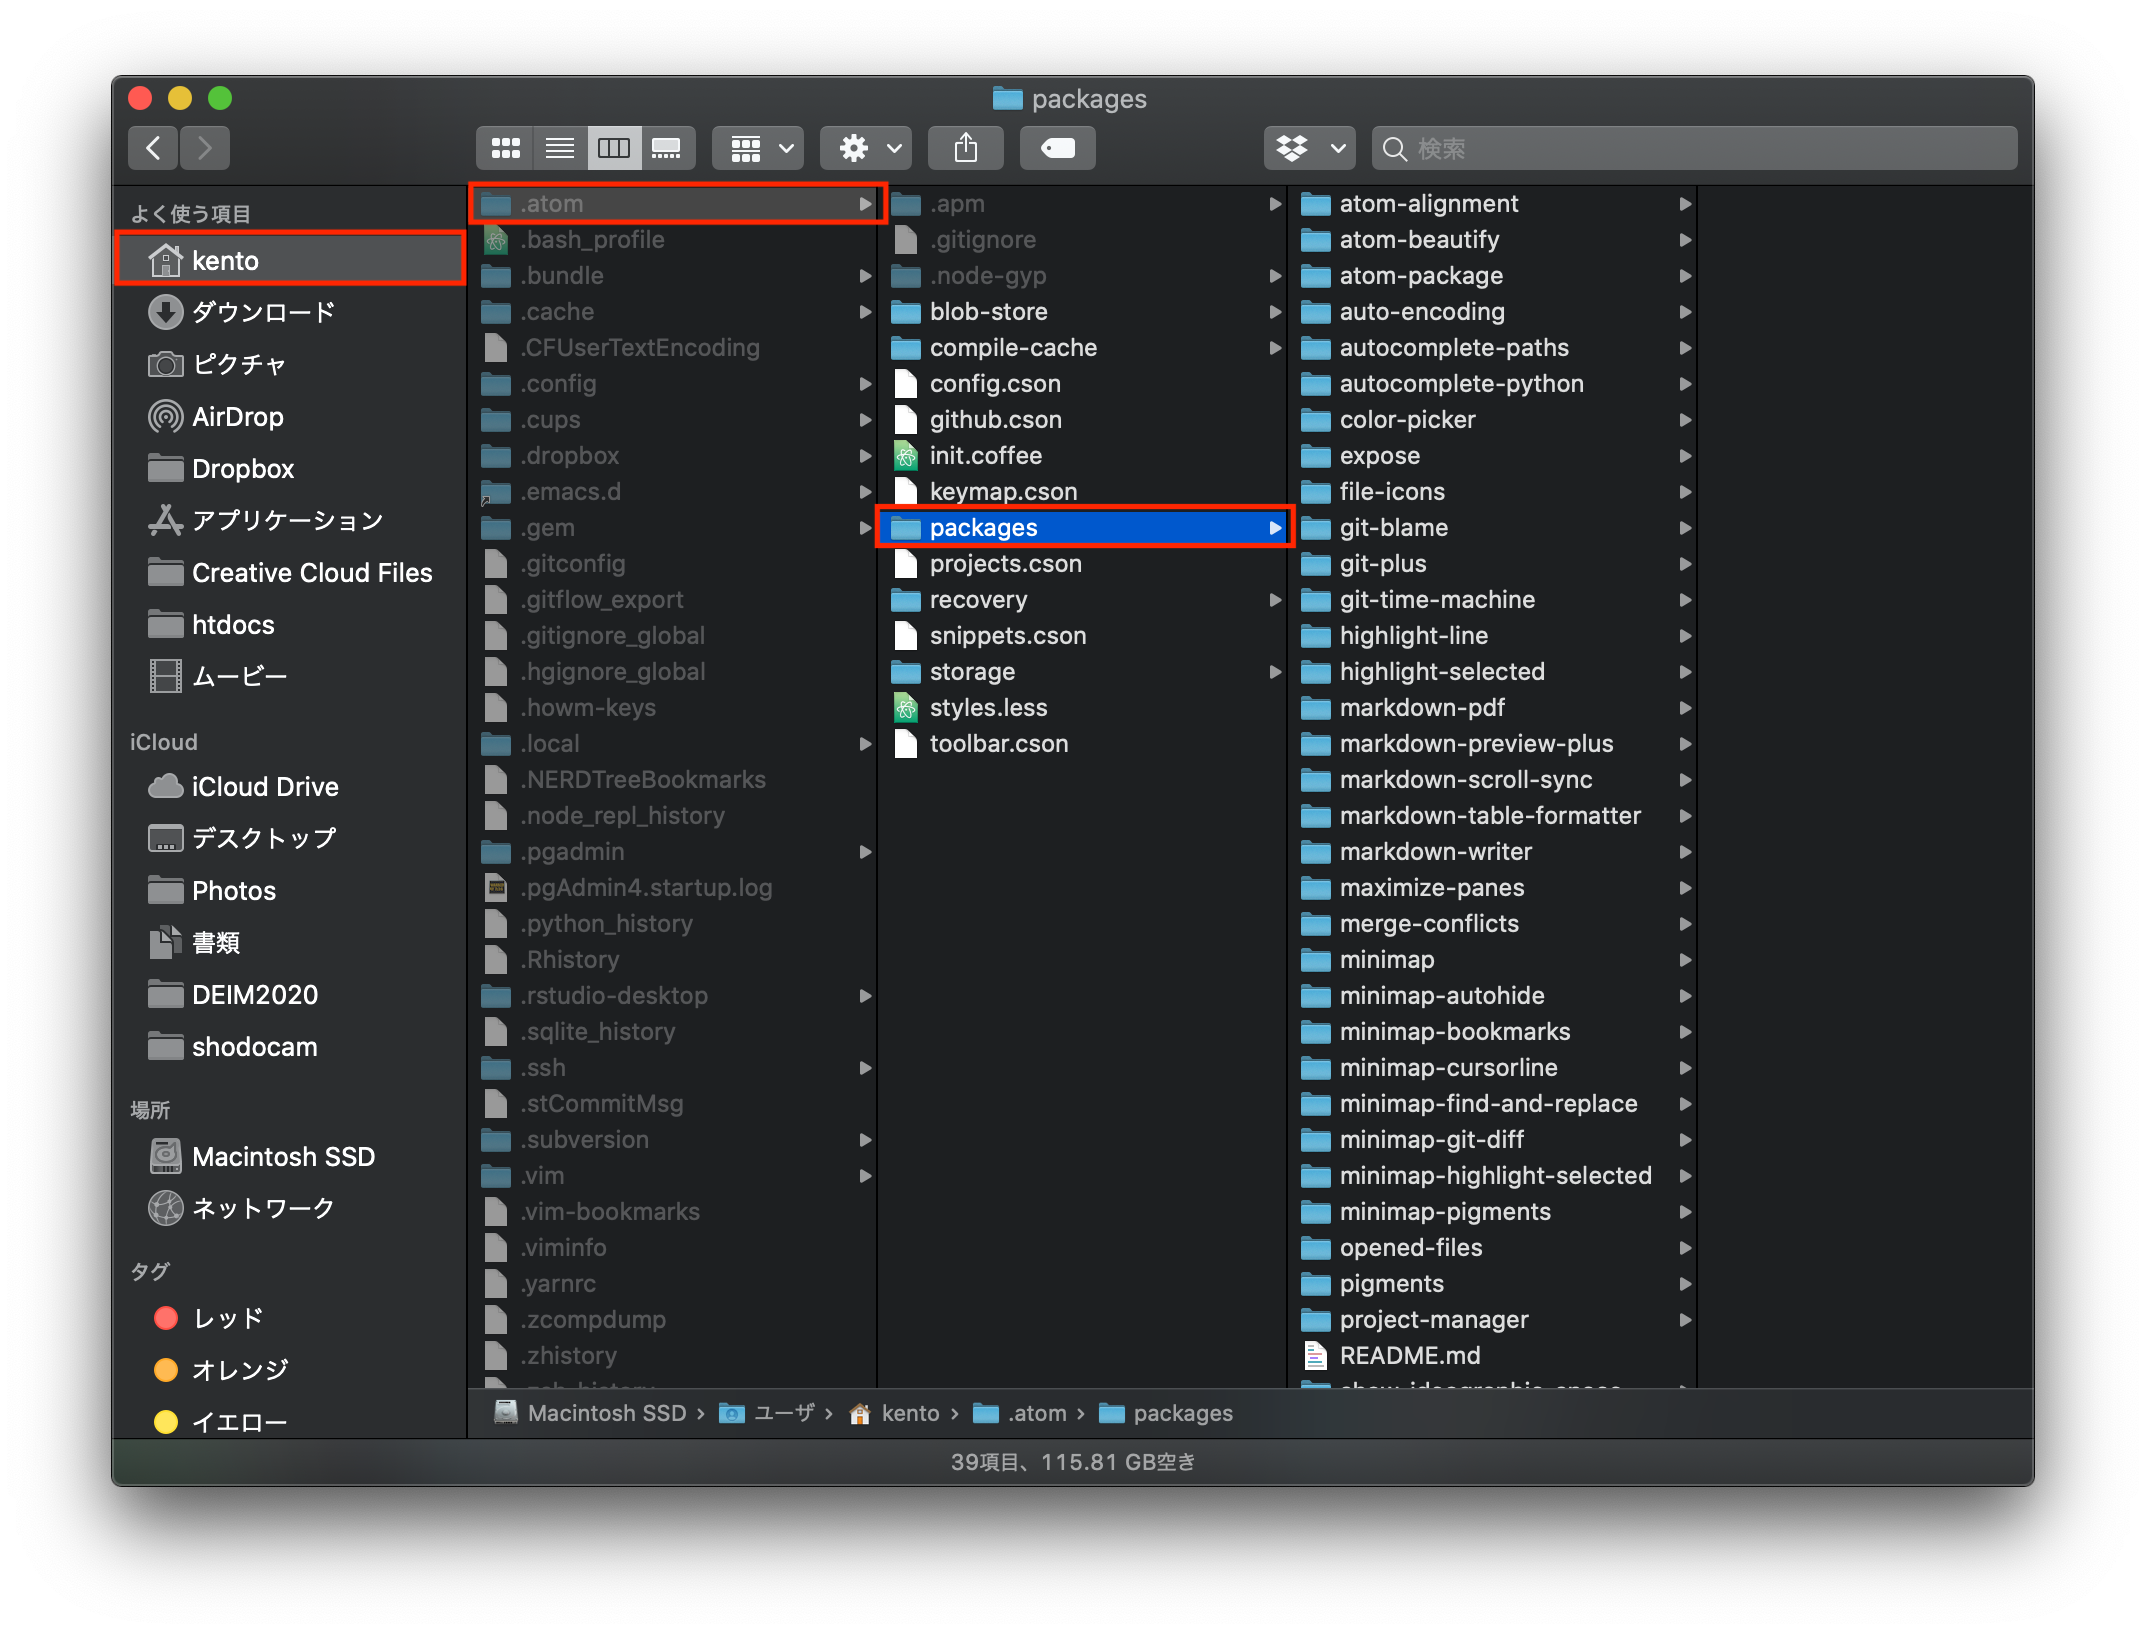
Task: Select kento in the sidebar
Action: point(290,260)
